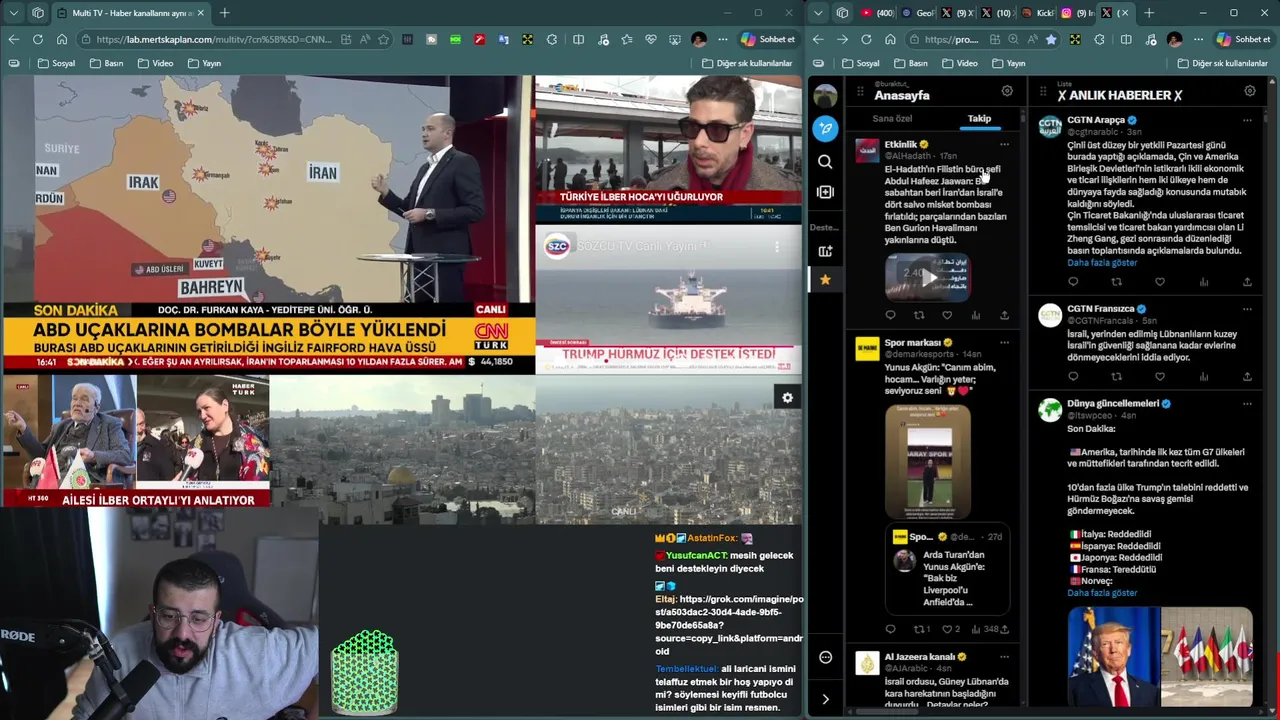Open account avatar in X Pro sidebar
This screenshot has height=720, width=1280.
[x=825, y=96]
